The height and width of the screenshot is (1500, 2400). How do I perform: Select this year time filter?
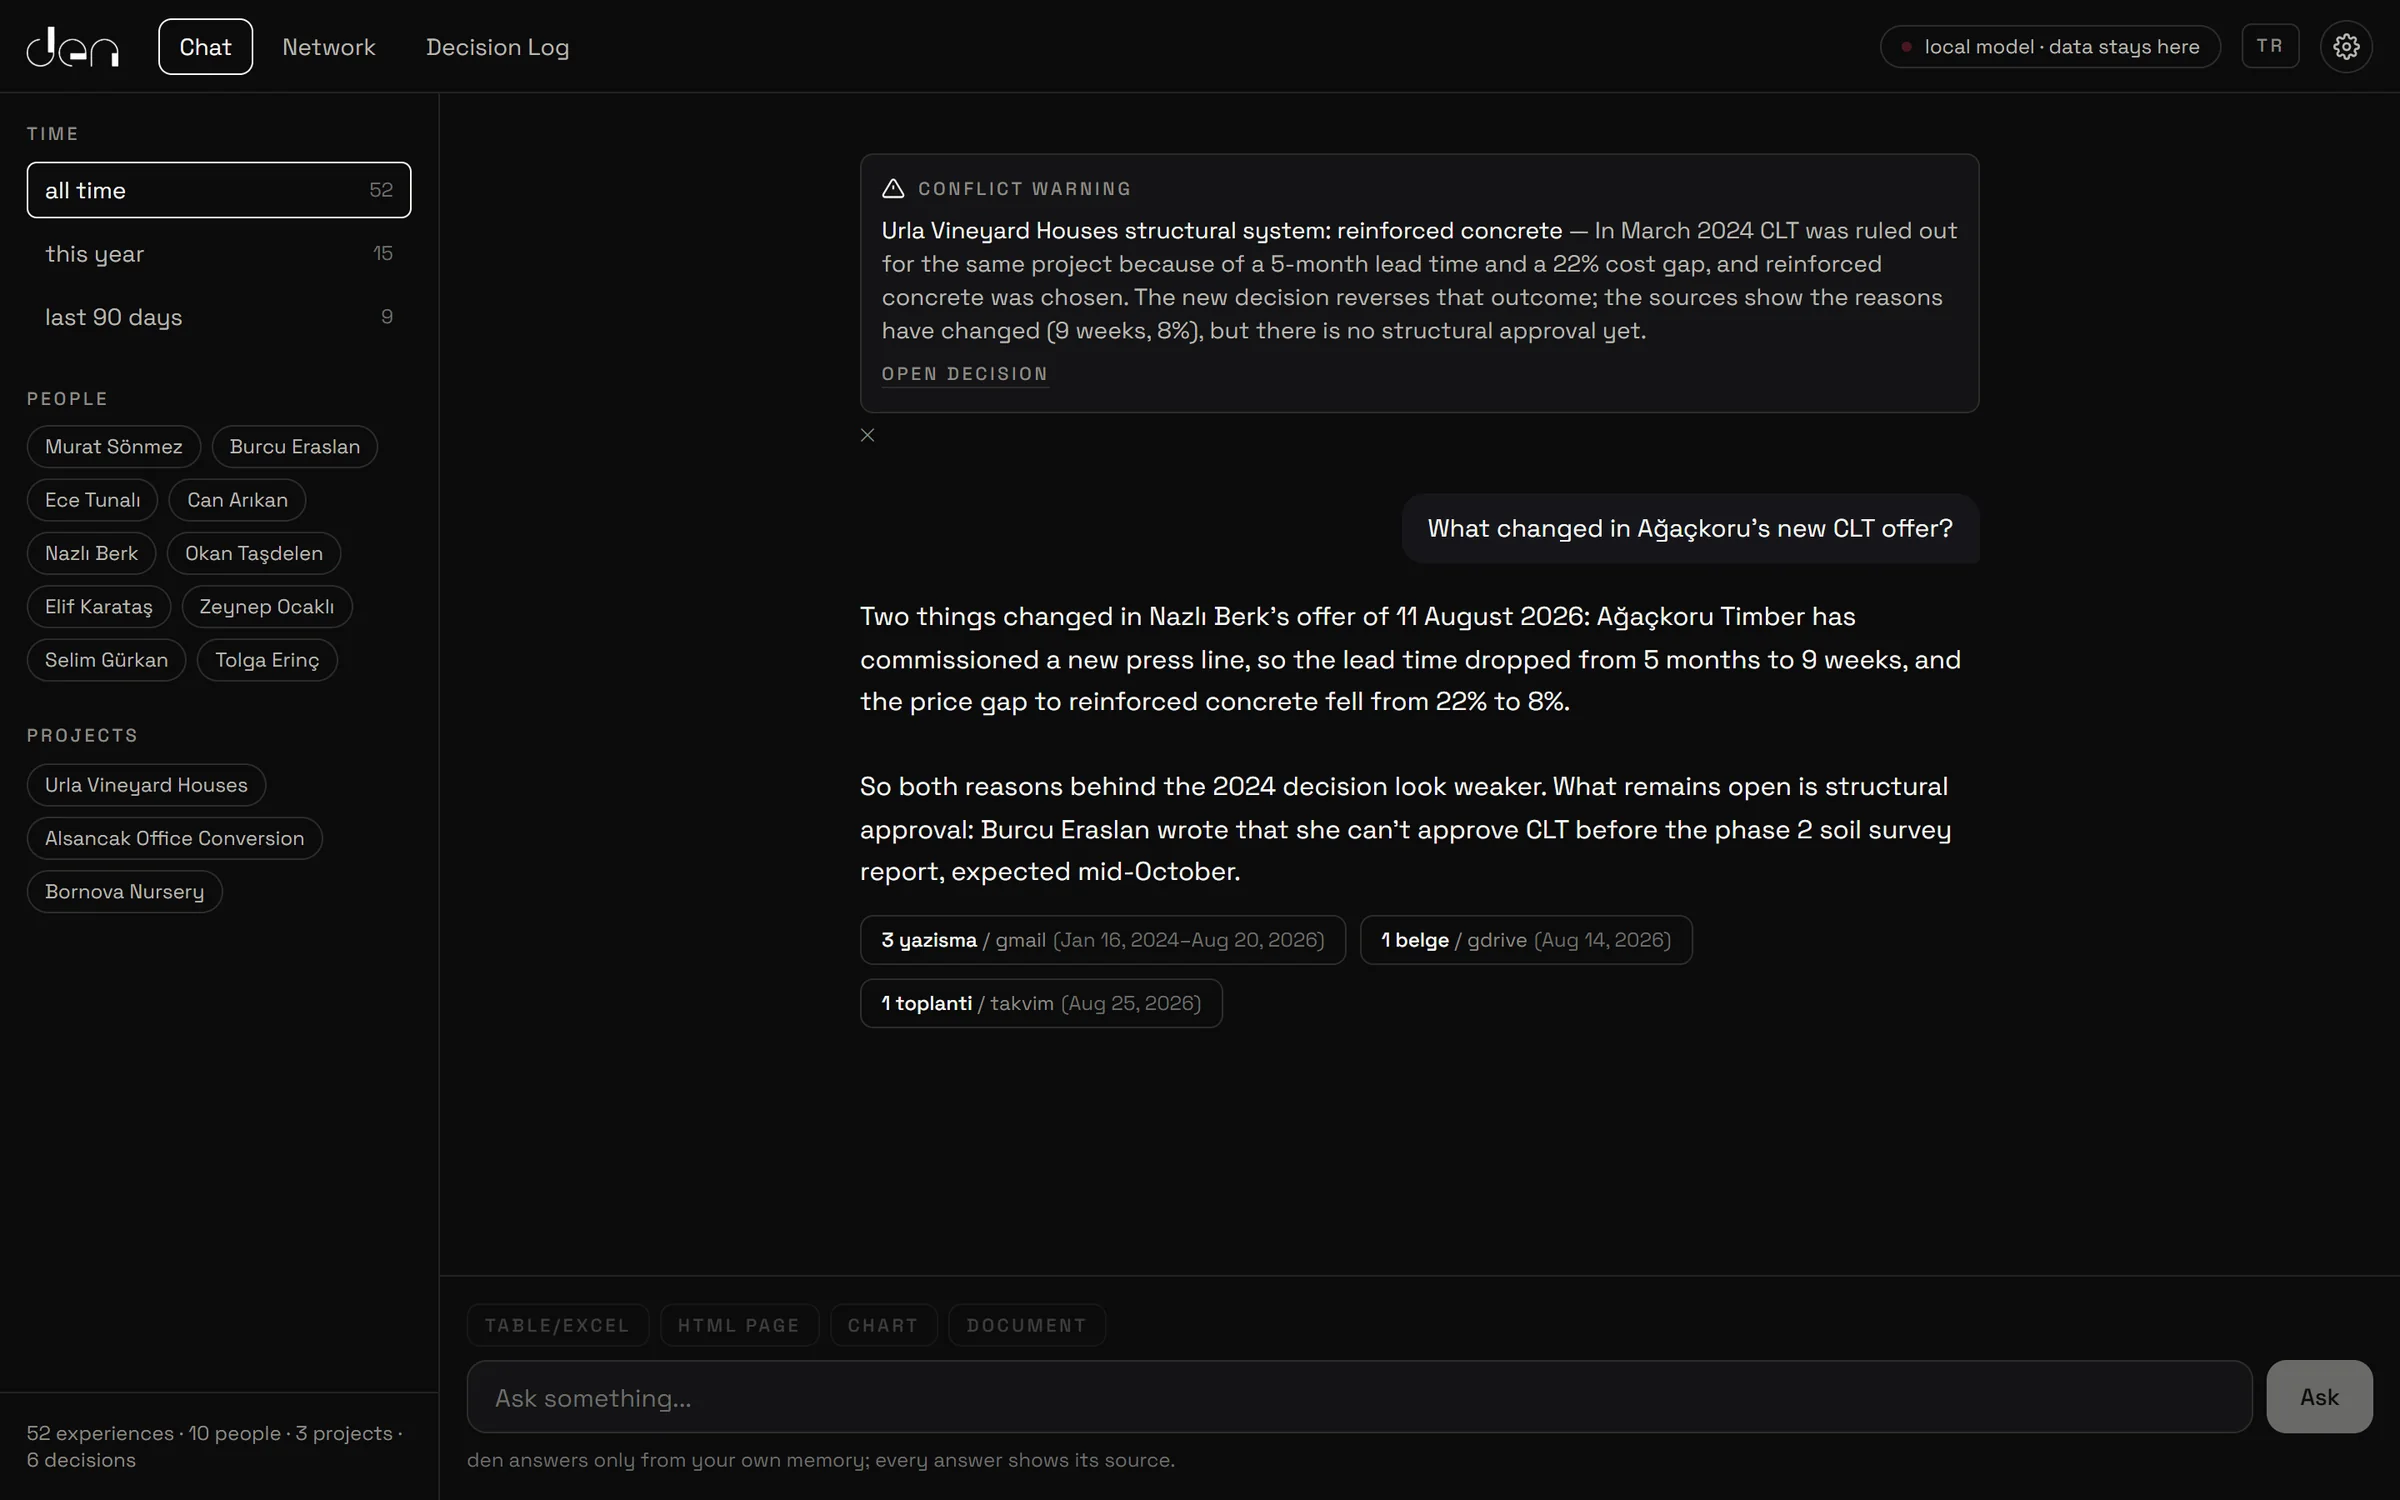pyautogui.click(x=219, y=253)
